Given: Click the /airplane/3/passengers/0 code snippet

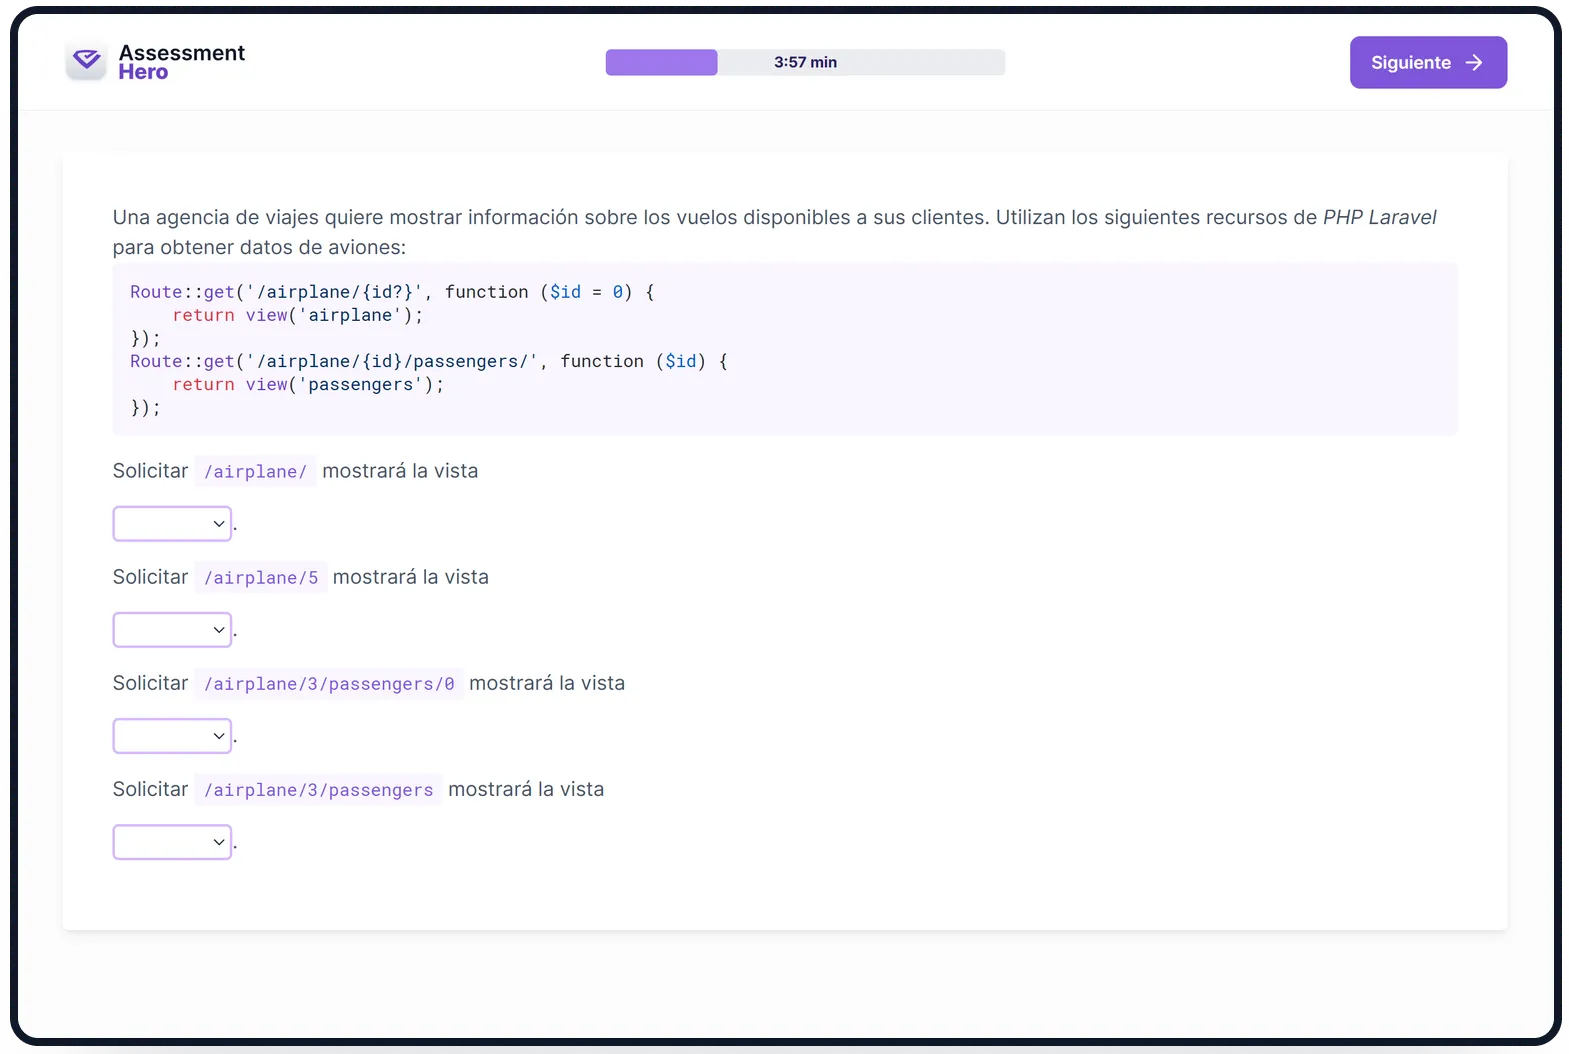Looking at the screenshot, I should click(329, 683).
